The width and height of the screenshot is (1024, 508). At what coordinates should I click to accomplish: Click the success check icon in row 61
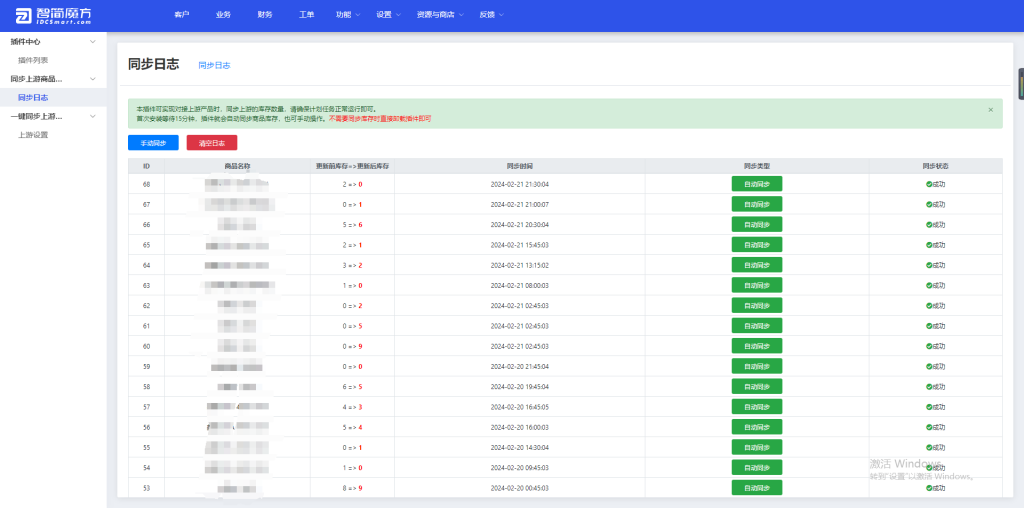point(929,326)
